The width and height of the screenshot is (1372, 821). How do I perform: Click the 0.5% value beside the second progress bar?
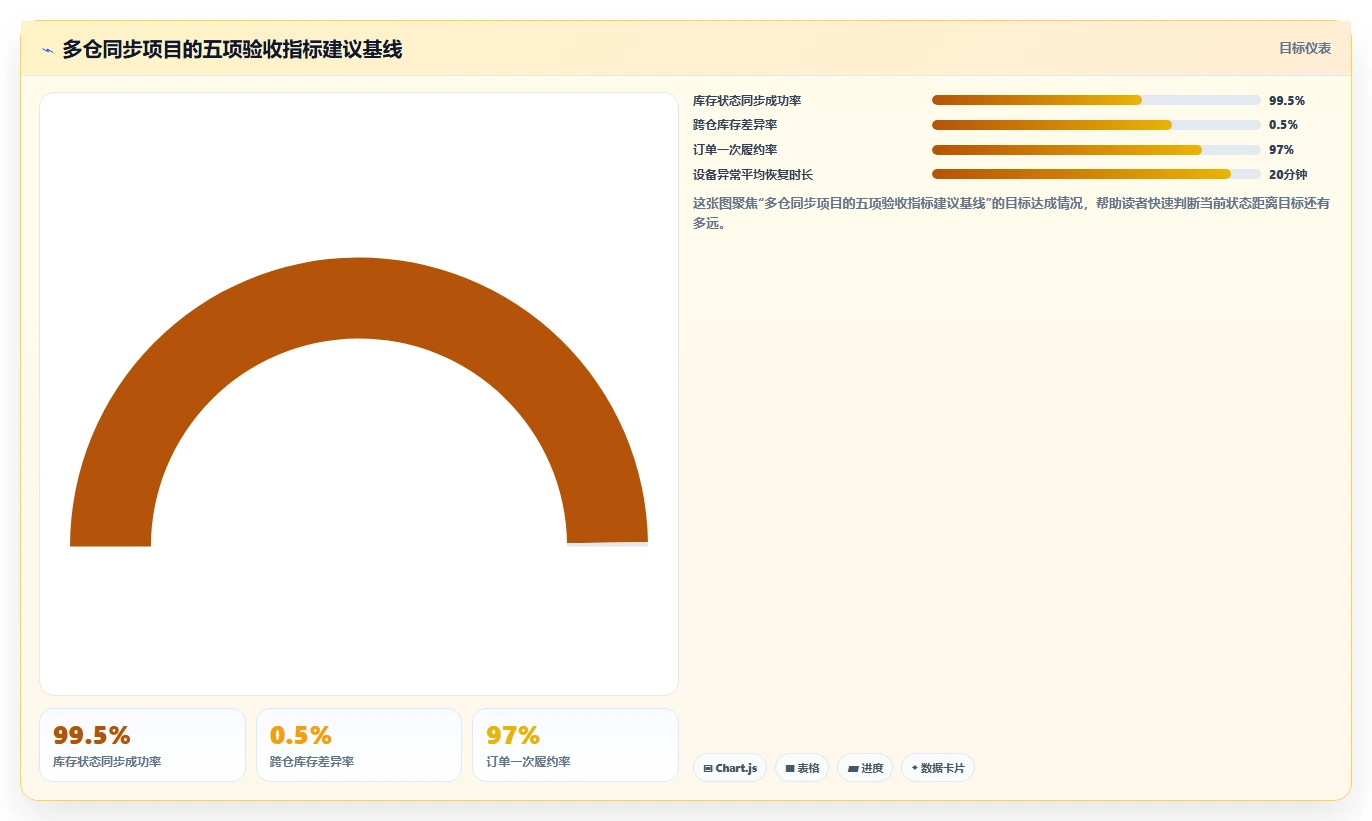point(1283,125)
